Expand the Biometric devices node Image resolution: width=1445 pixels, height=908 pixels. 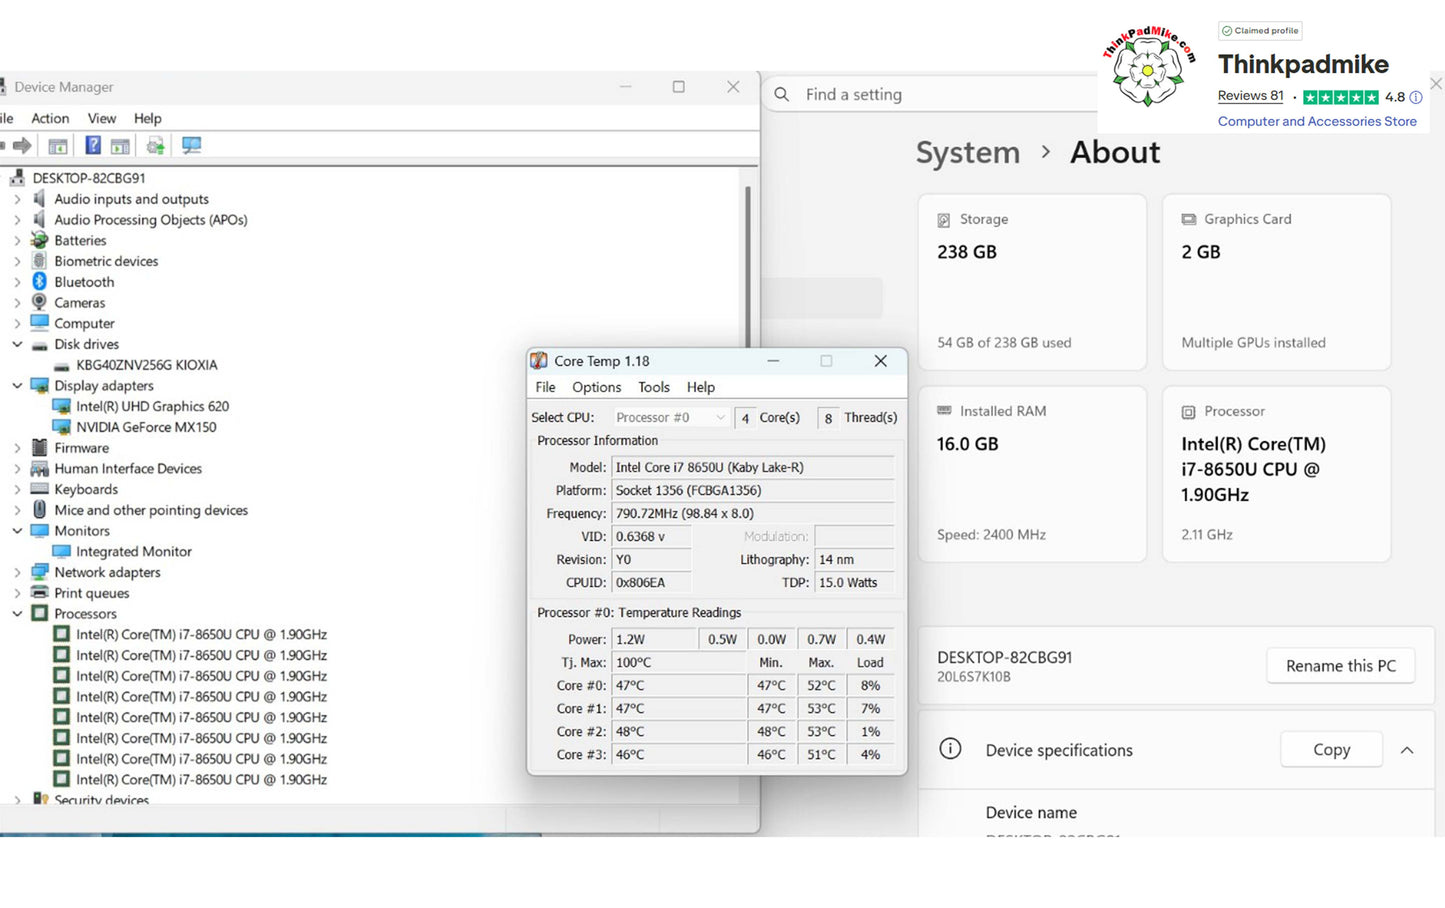[17, 261]
